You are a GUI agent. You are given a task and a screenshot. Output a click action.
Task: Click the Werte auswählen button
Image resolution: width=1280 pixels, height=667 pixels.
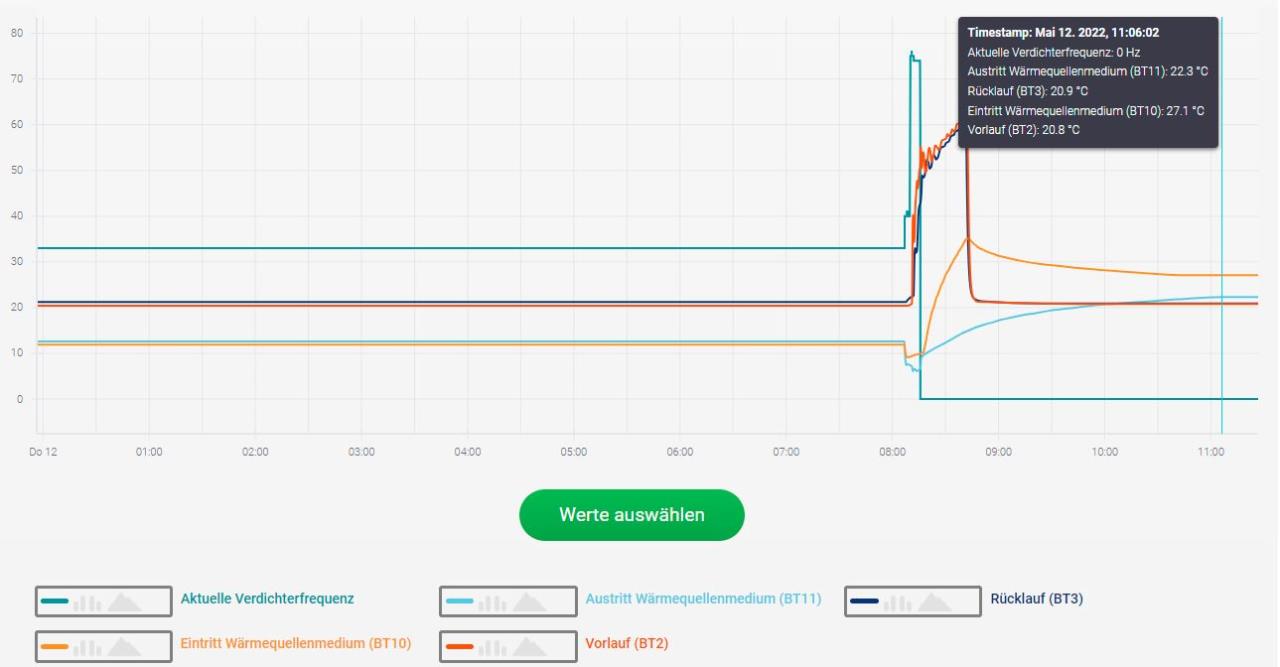(x=632, y=515)
